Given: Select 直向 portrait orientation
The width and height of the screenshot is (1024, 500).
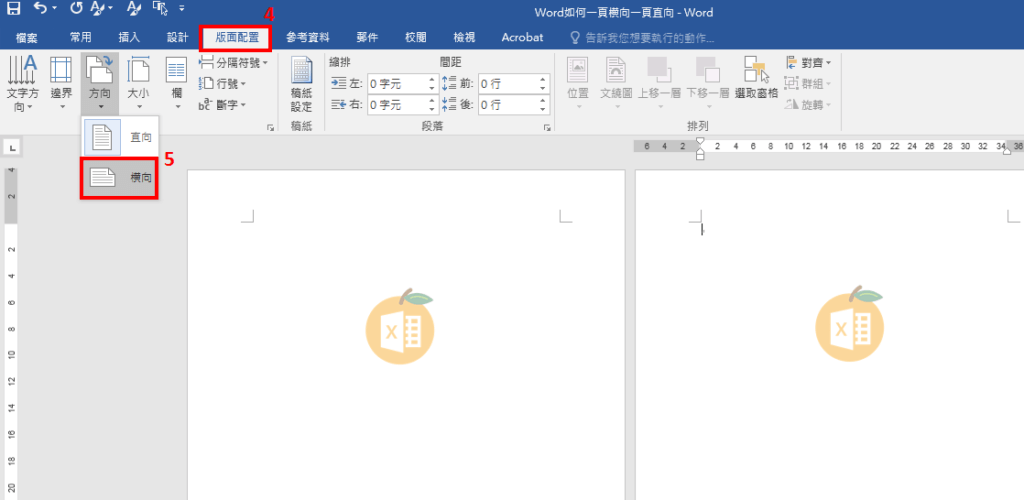Looking at the screenshot, I should coord(119,136).
